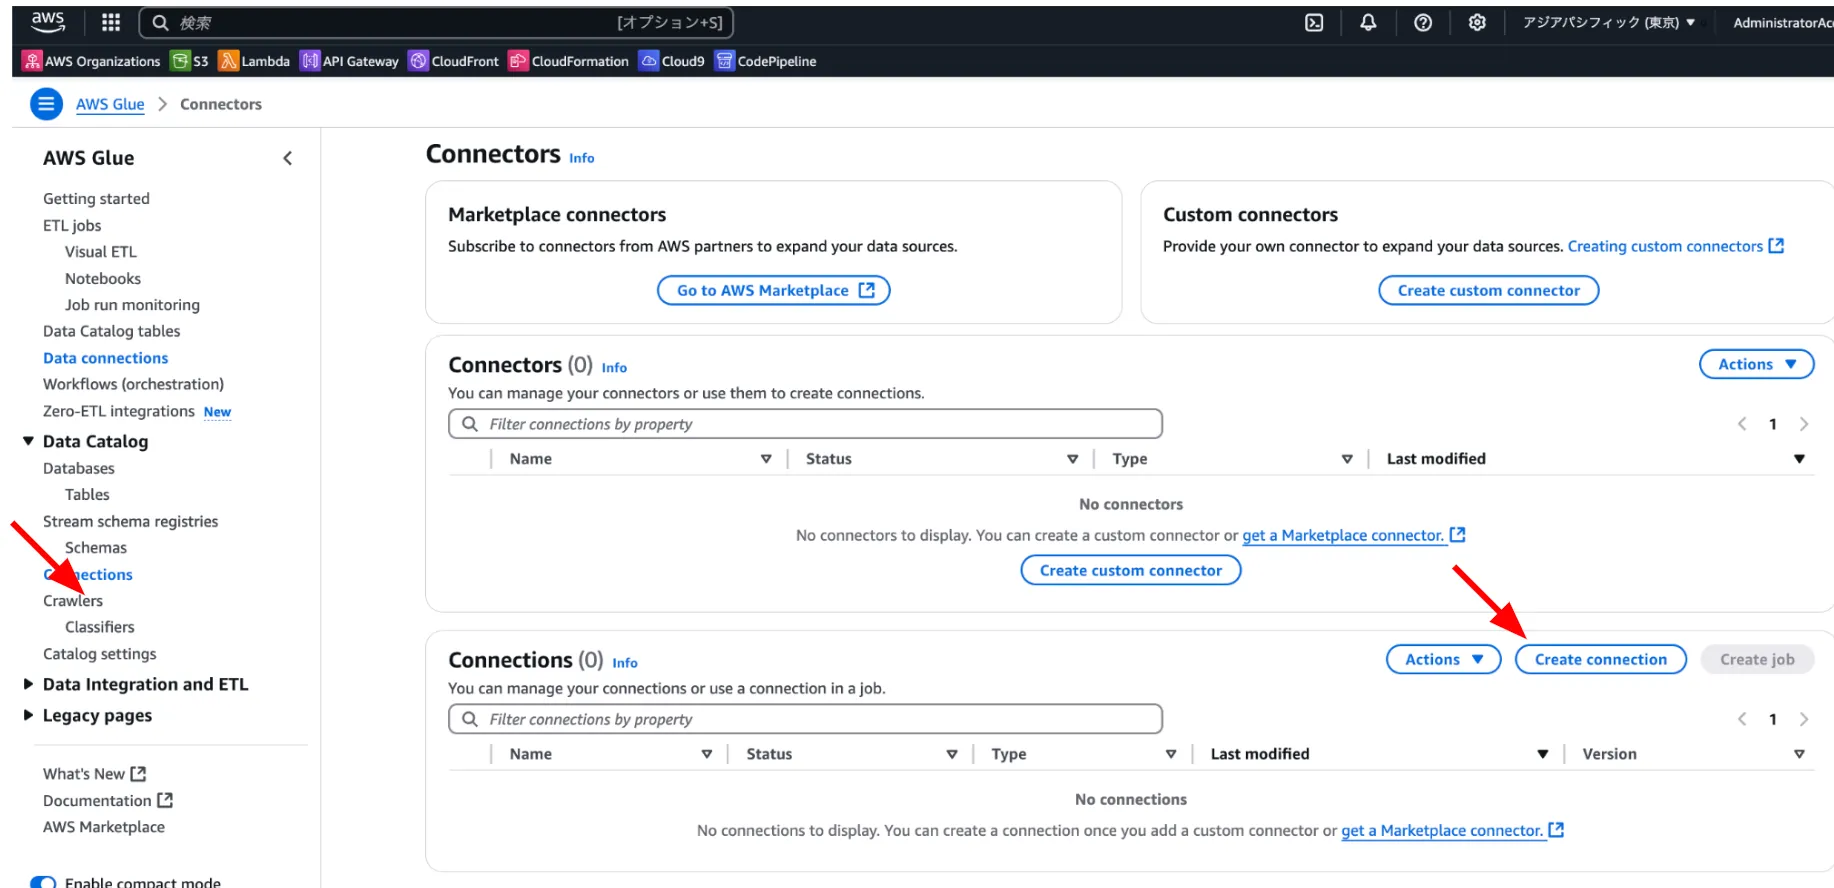Click the Lambda shortcut icon
1834x888 pixels.
click(229, 61)
